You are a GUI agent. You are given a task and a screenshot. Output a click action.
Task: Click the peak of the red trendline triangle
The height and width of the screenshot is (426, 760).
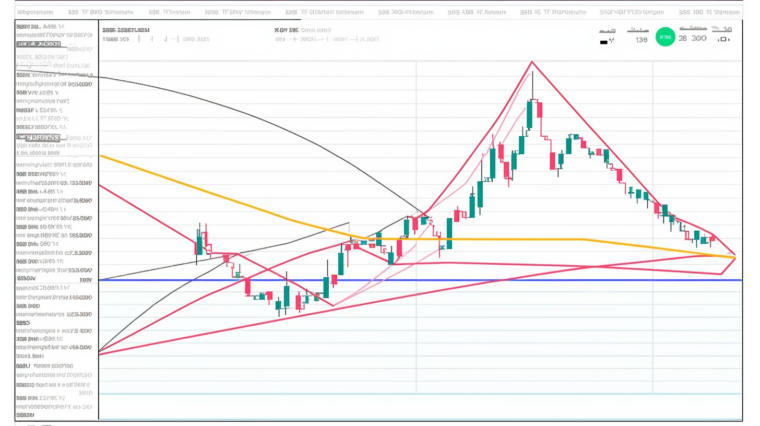tap(532, 62)
